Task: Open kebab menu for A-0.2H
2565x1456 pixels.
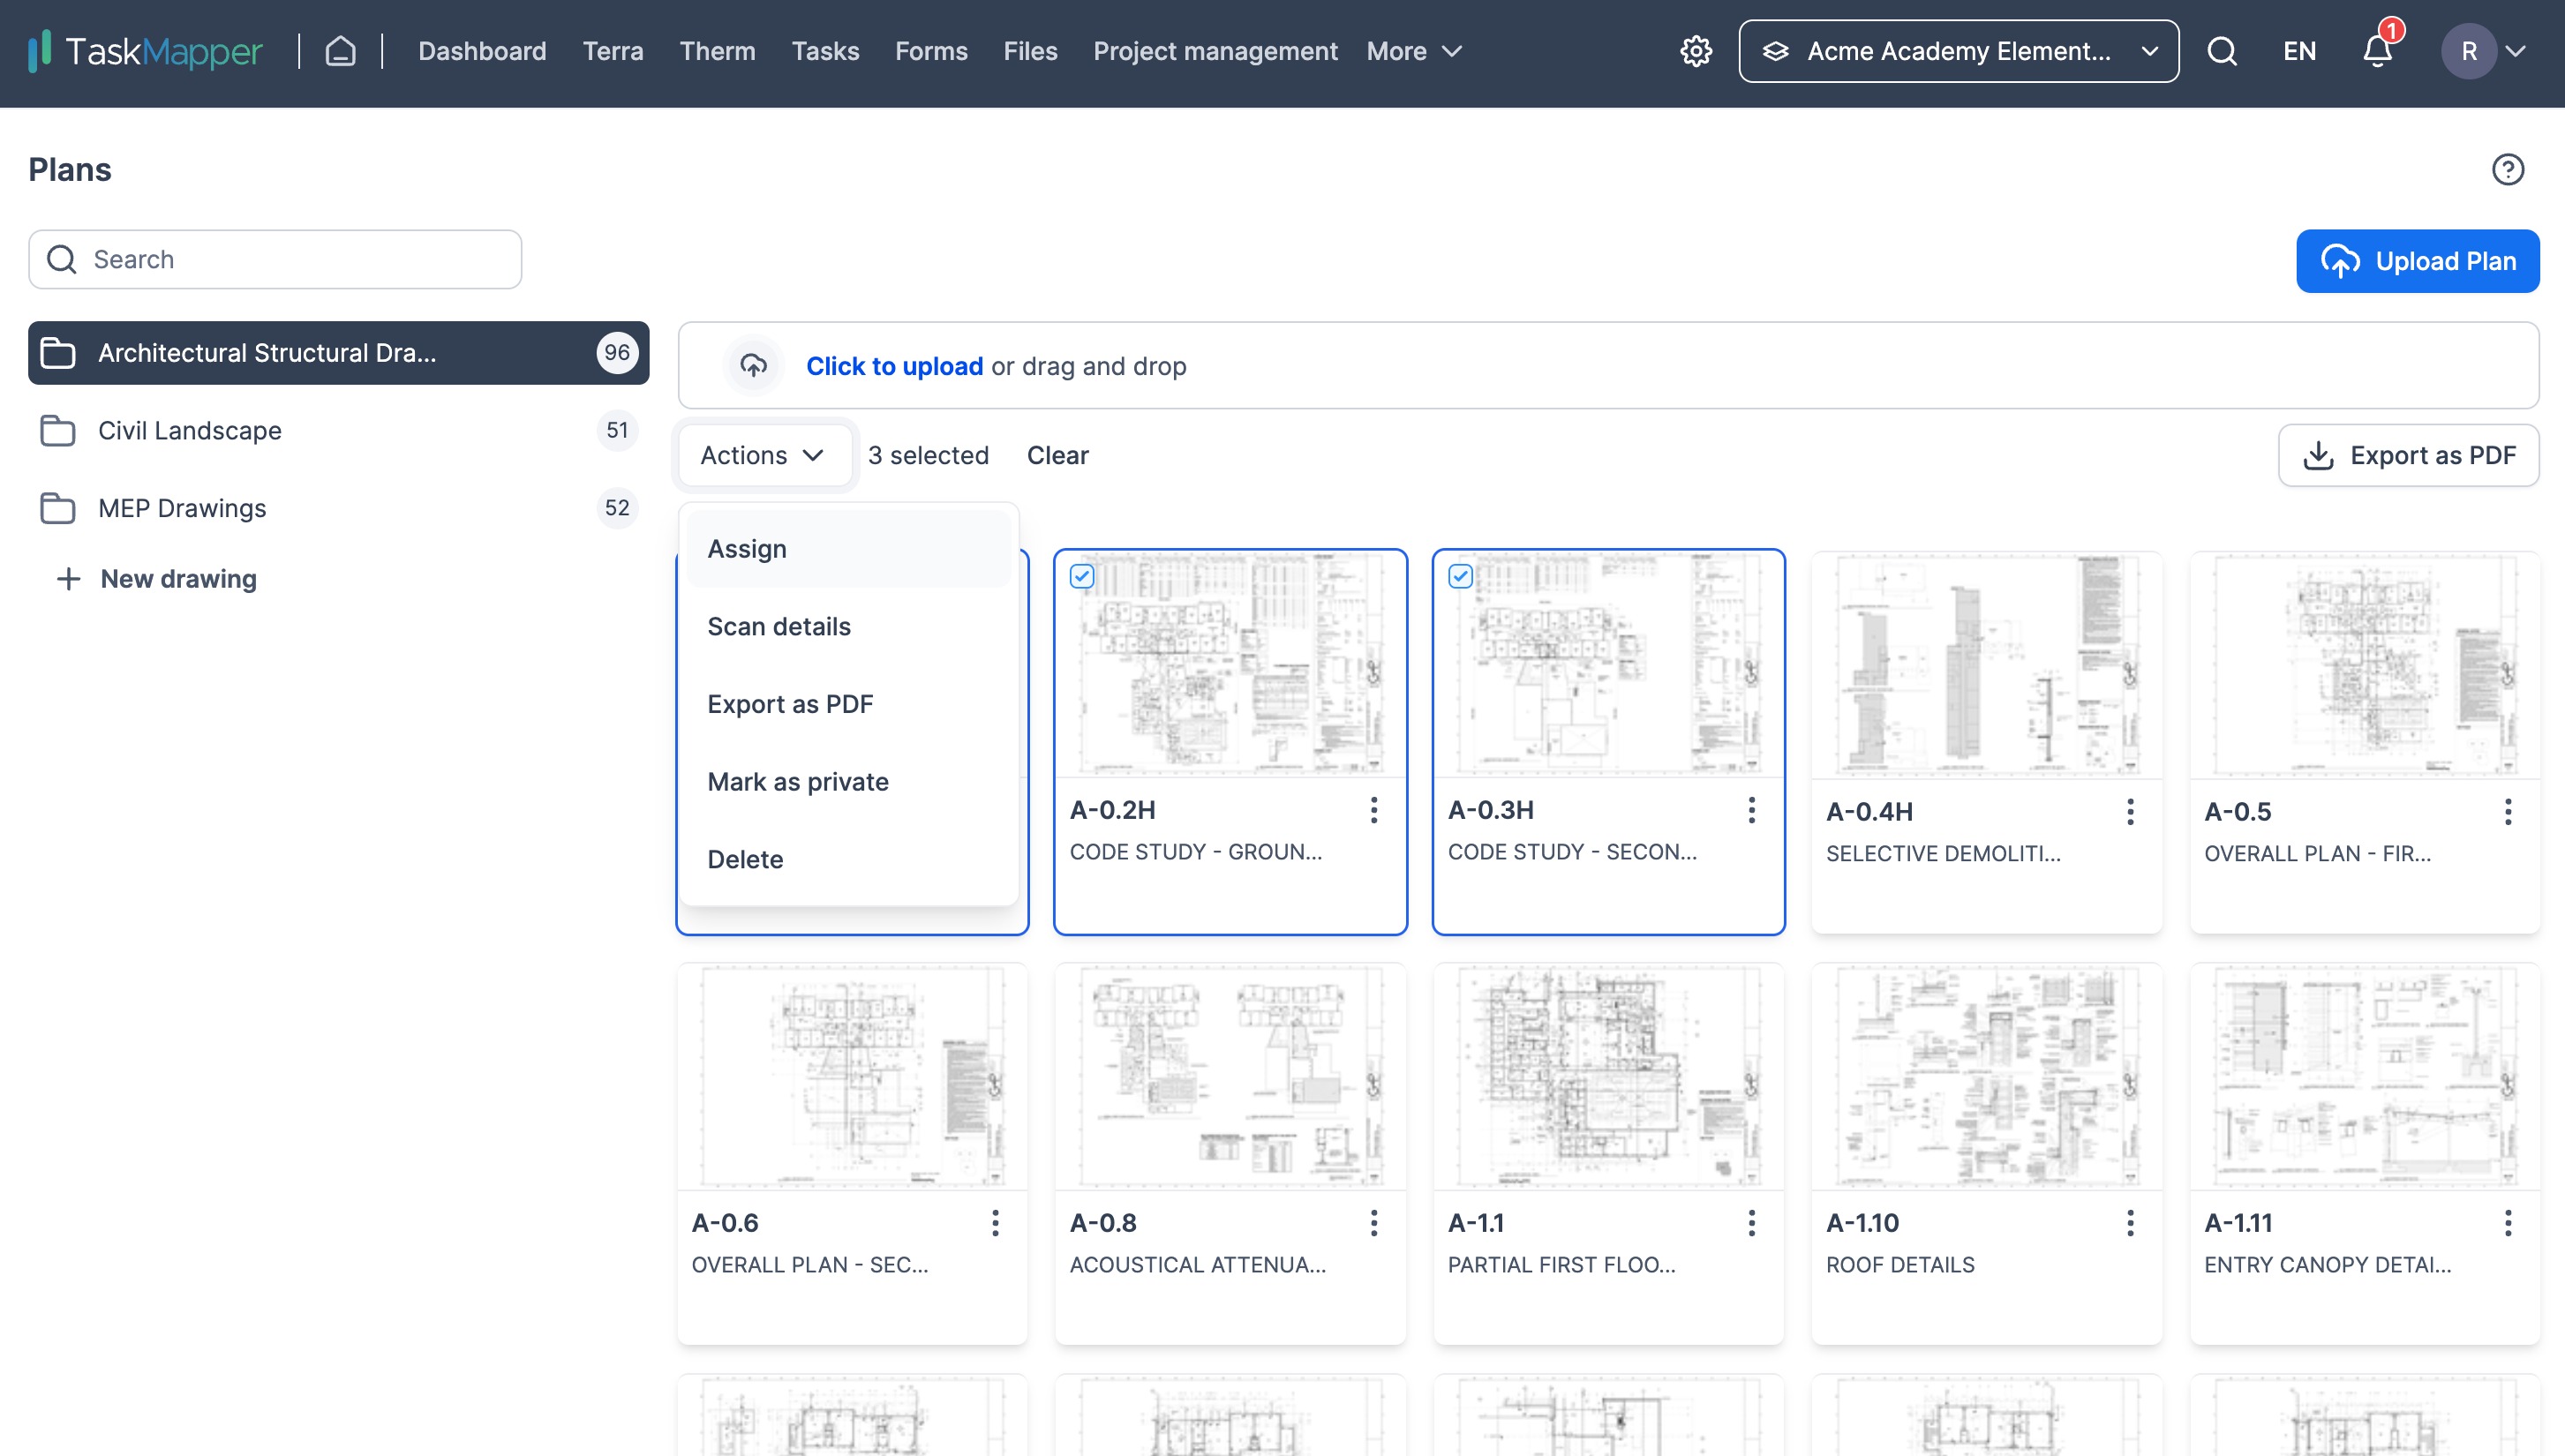Action: click(1374, 810)
